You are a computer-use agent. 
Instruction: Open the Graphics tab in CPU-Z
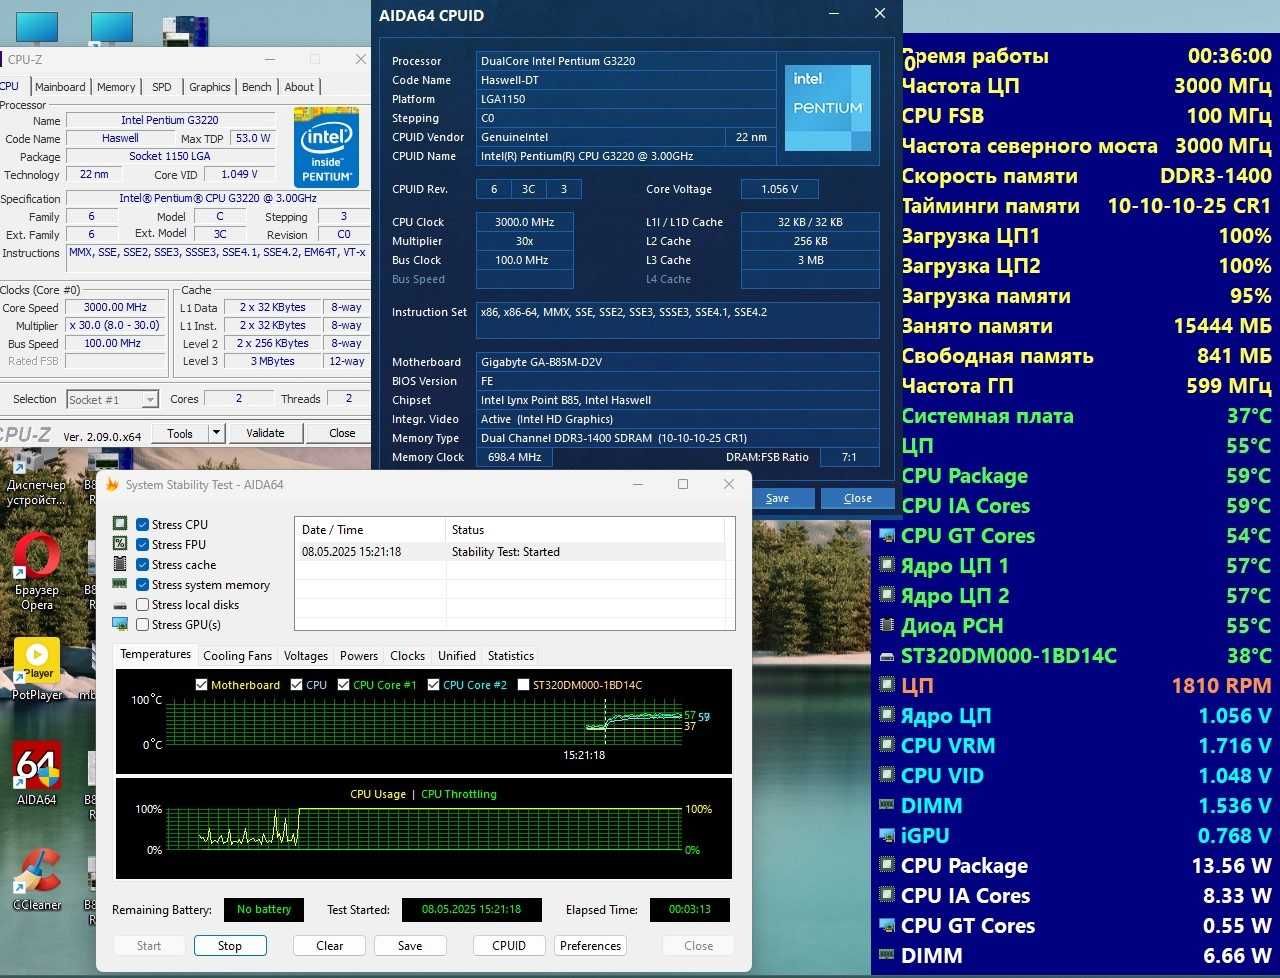click(209, 87)
